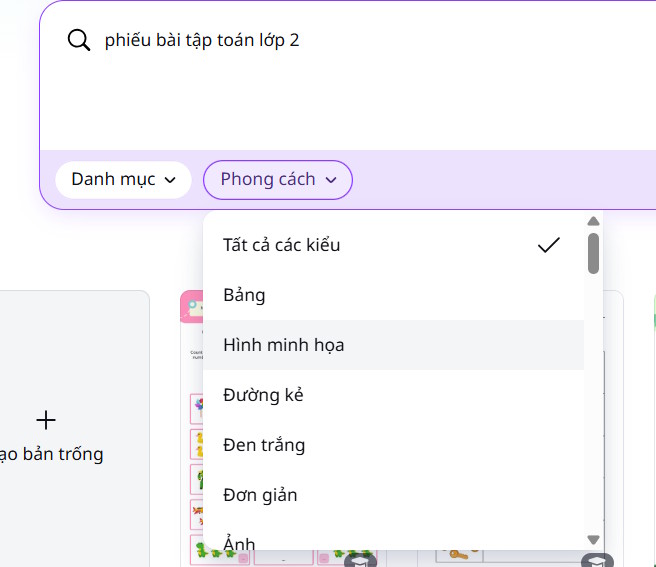The image size is (656, 567).
Task: Select 'Đen trắng' style option
Action: [393, 445]
